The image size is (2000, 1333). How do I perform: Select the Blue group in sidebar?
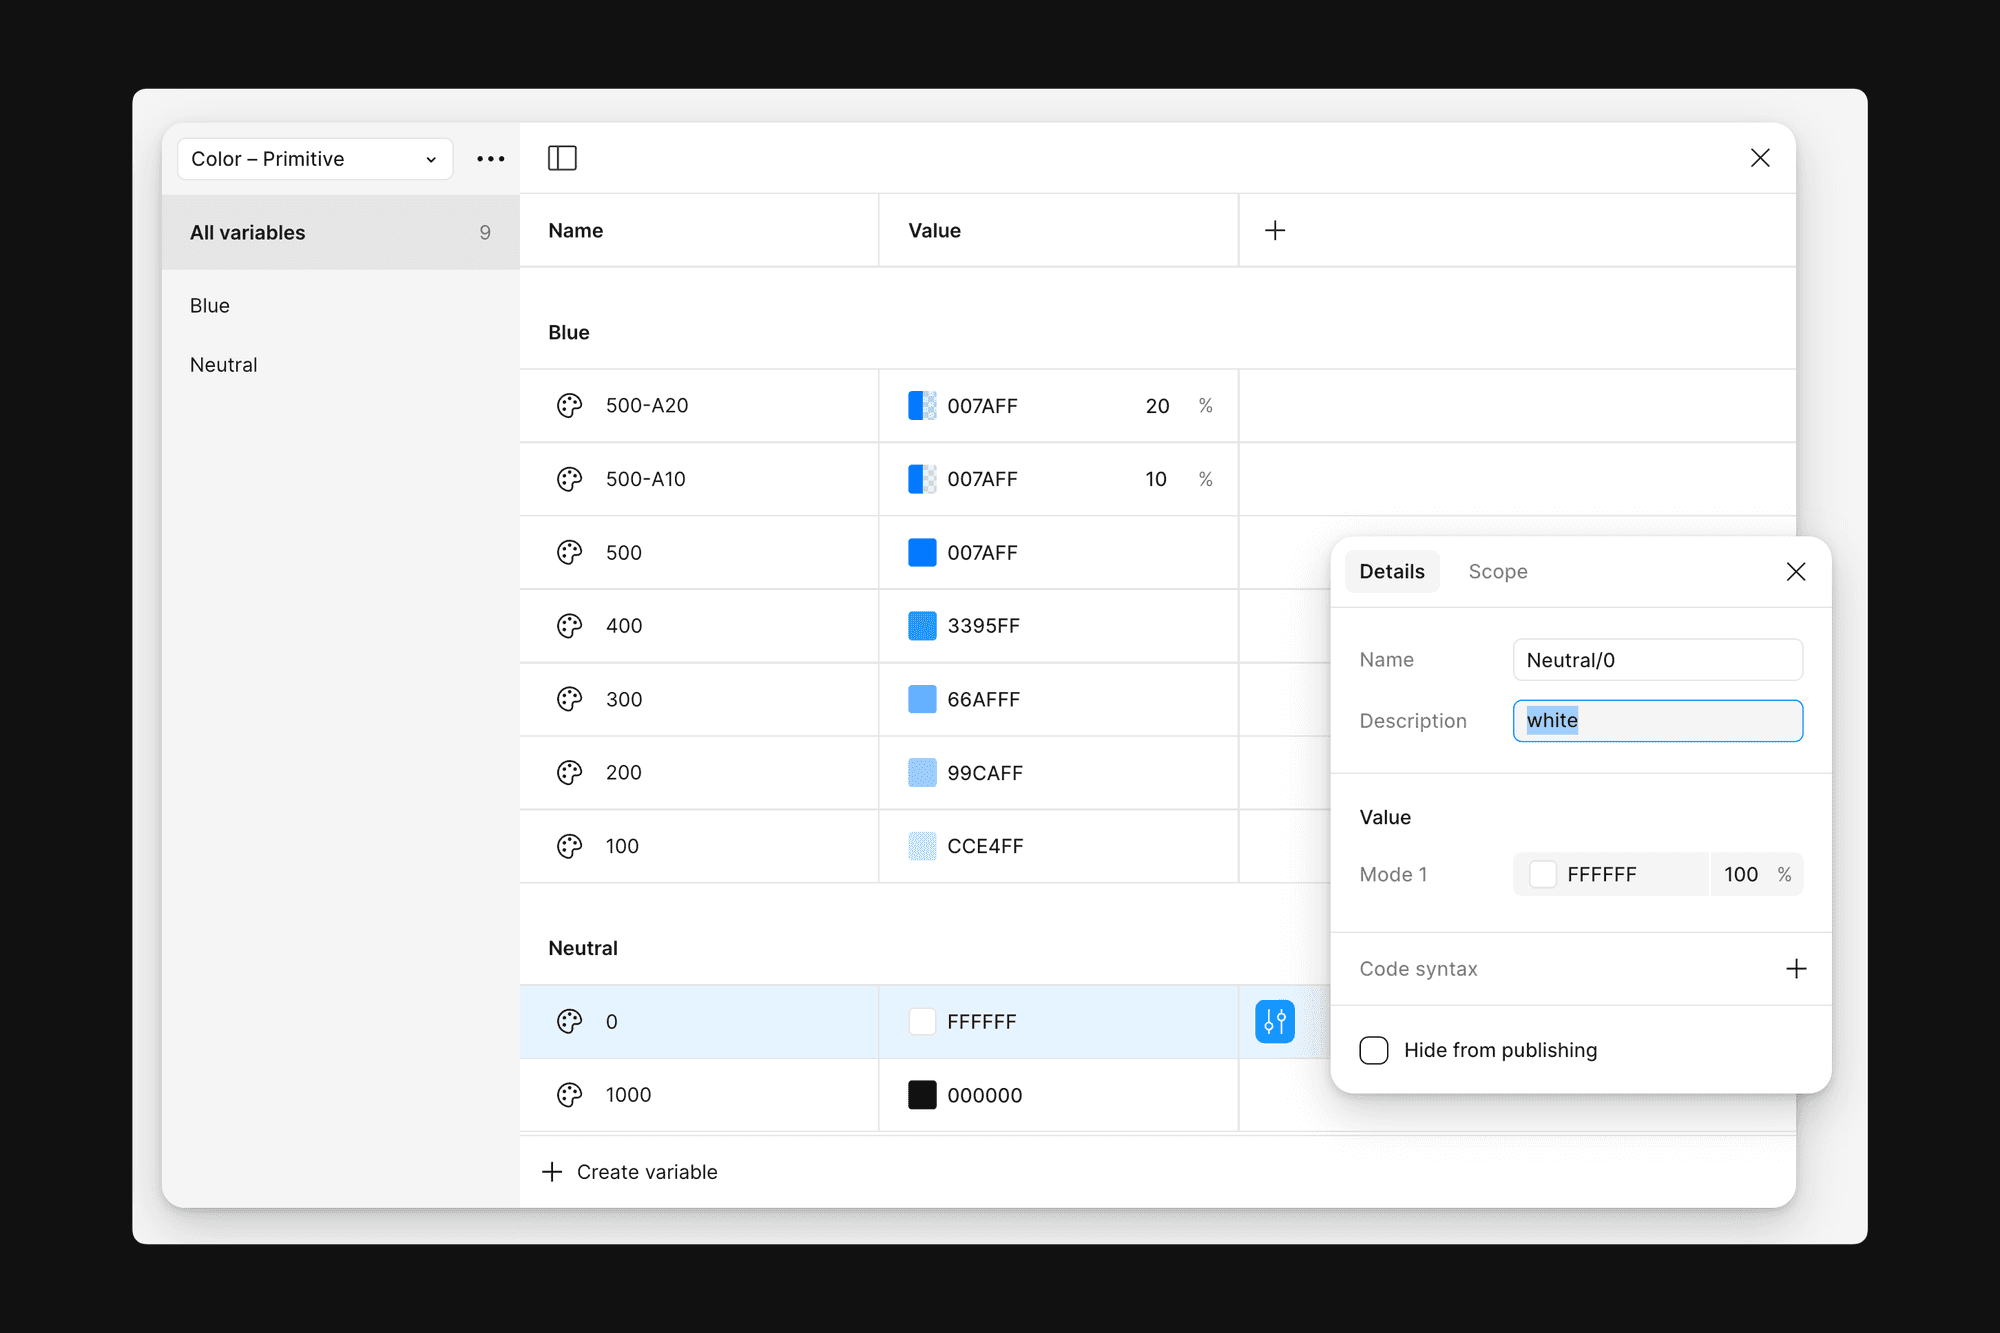click(x=210, y=306)
